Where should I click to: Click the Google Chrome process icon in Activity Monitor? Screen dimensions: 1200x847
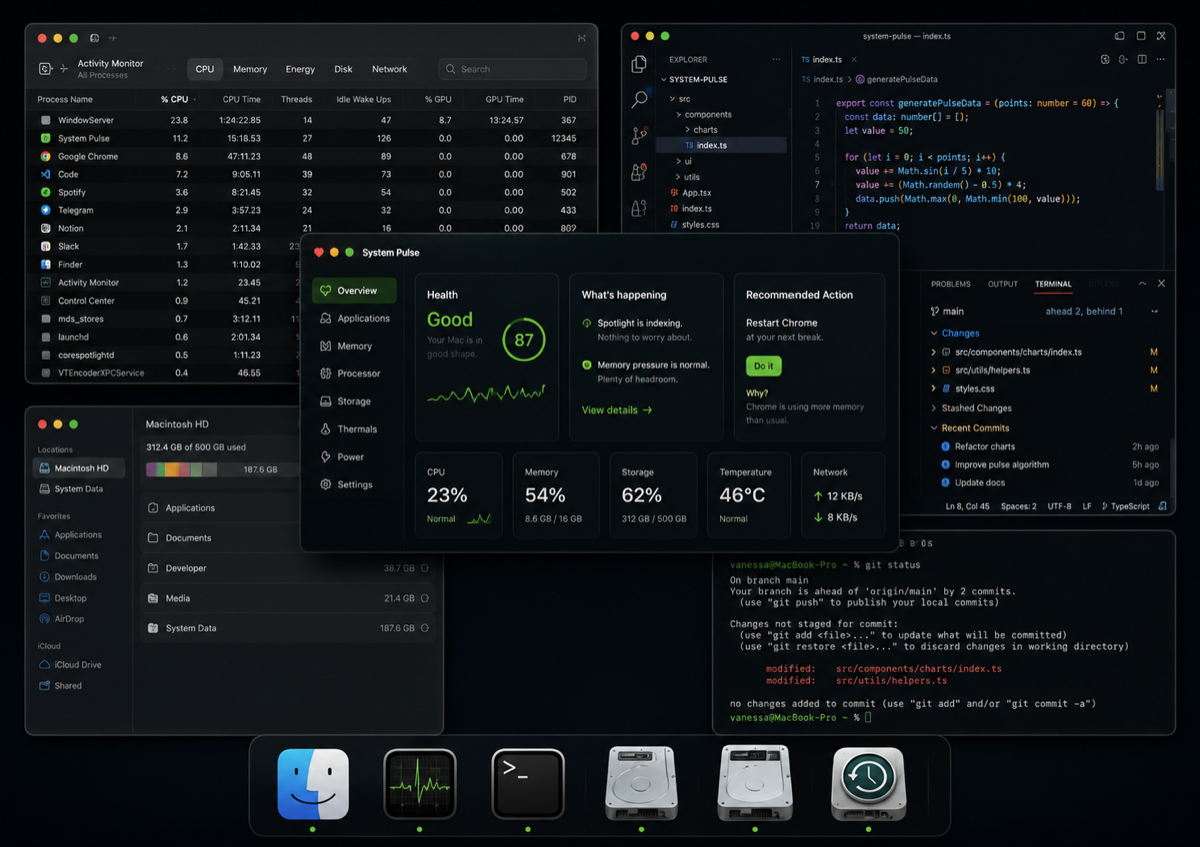pyautogui.click(x=46, y=156)
